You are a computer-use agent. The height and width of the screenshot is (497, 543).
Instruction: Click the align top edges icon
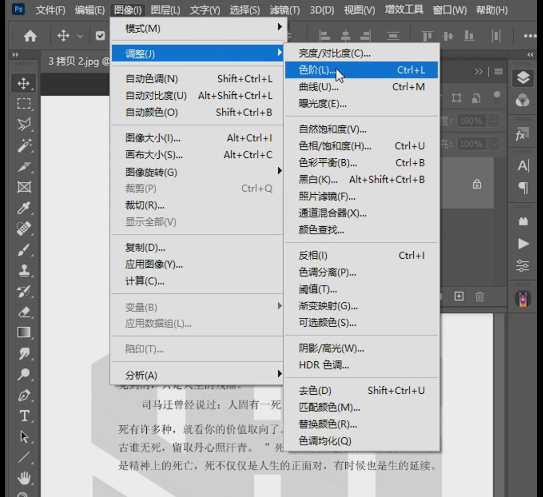[427, 36]
